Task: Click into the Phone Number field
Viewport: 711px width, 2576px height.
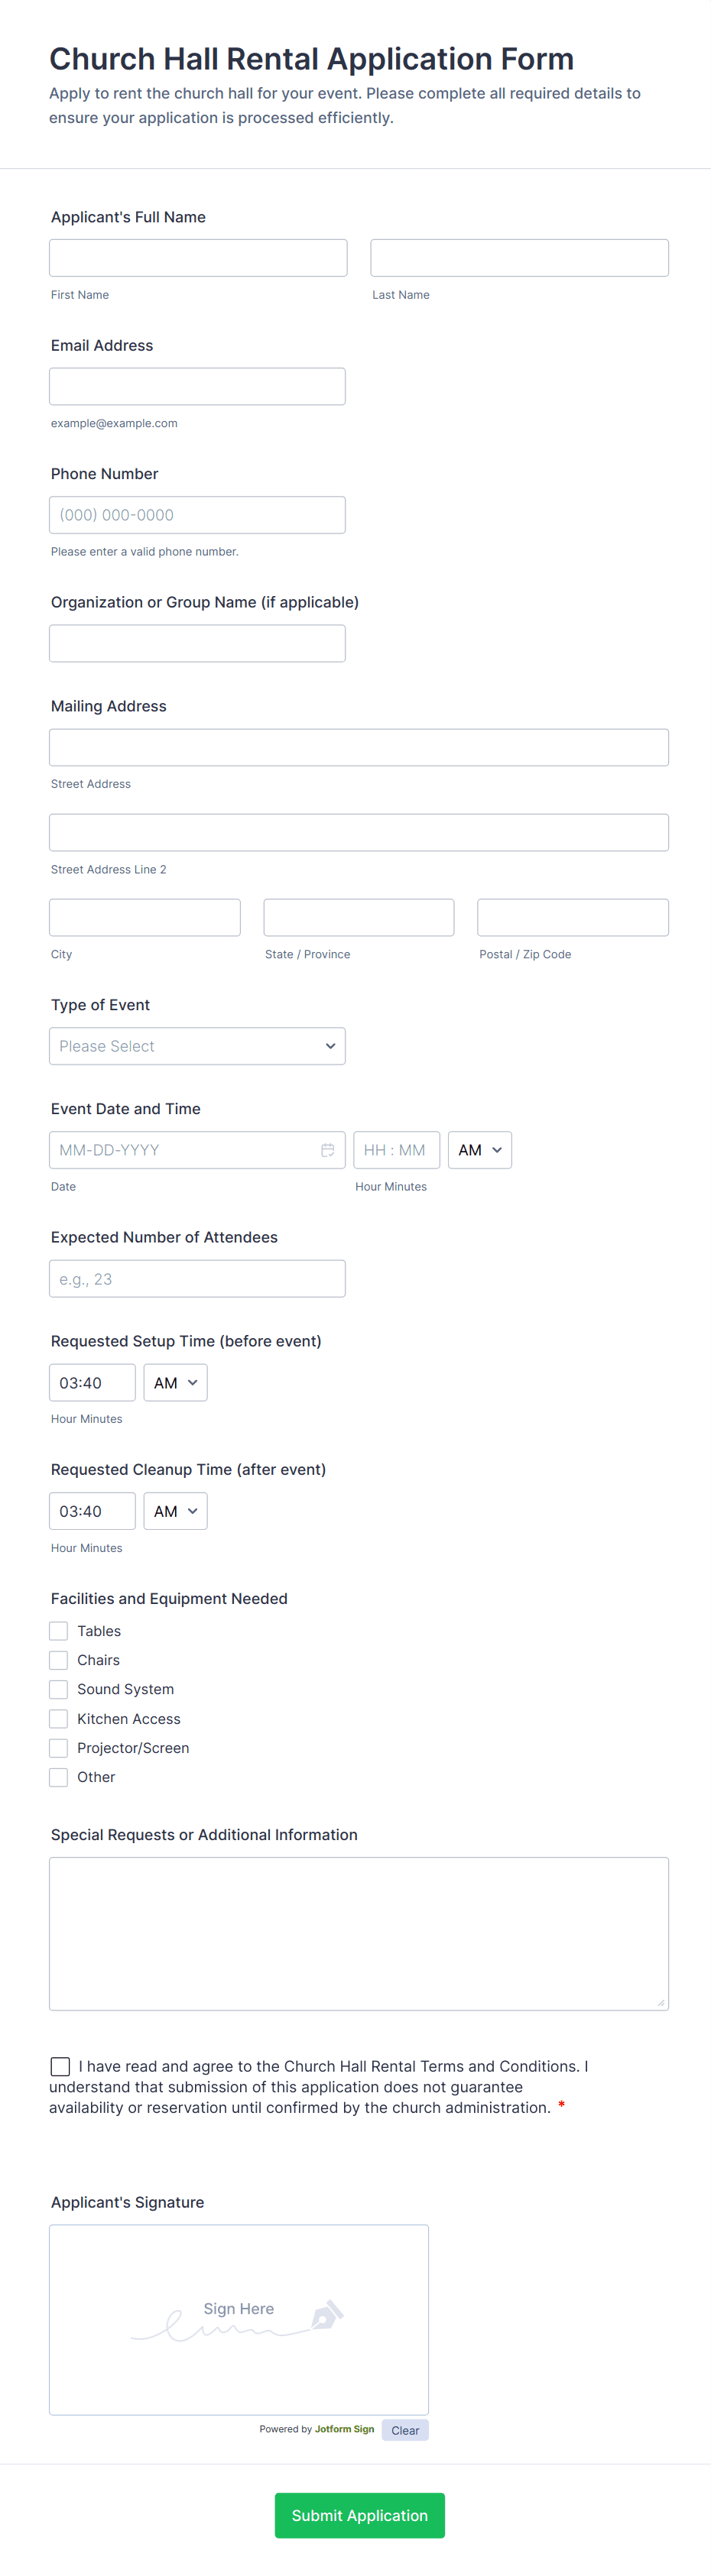Action: pyautogui.click(x=197, y=515)
